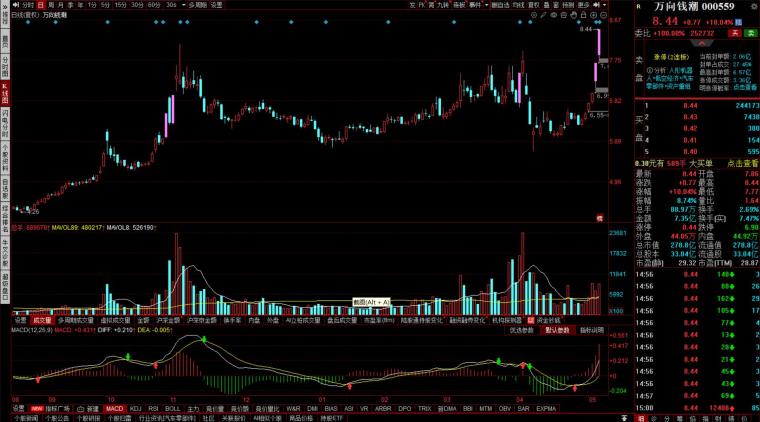Viewport: 760px width, 422px height.
Task: Click the print/save chart icon
Action: (x=564, y=15)
